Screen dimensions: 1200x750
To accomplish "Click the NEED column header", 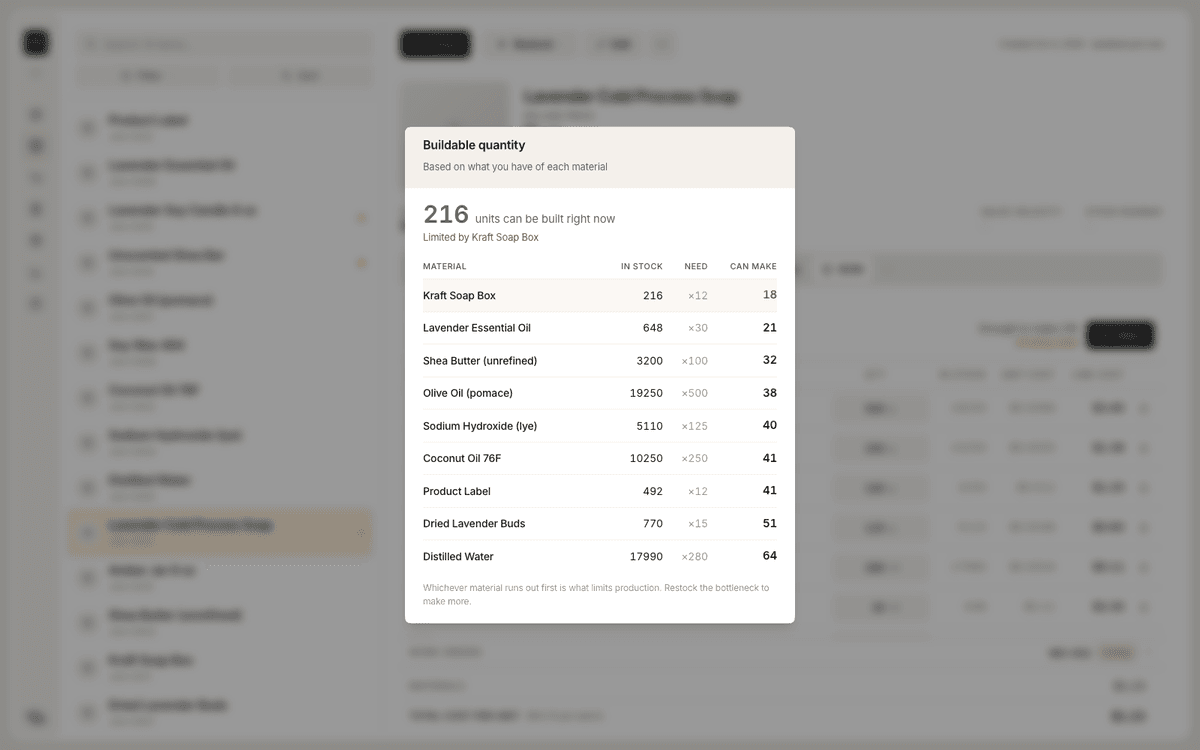I will pos(696,266).
